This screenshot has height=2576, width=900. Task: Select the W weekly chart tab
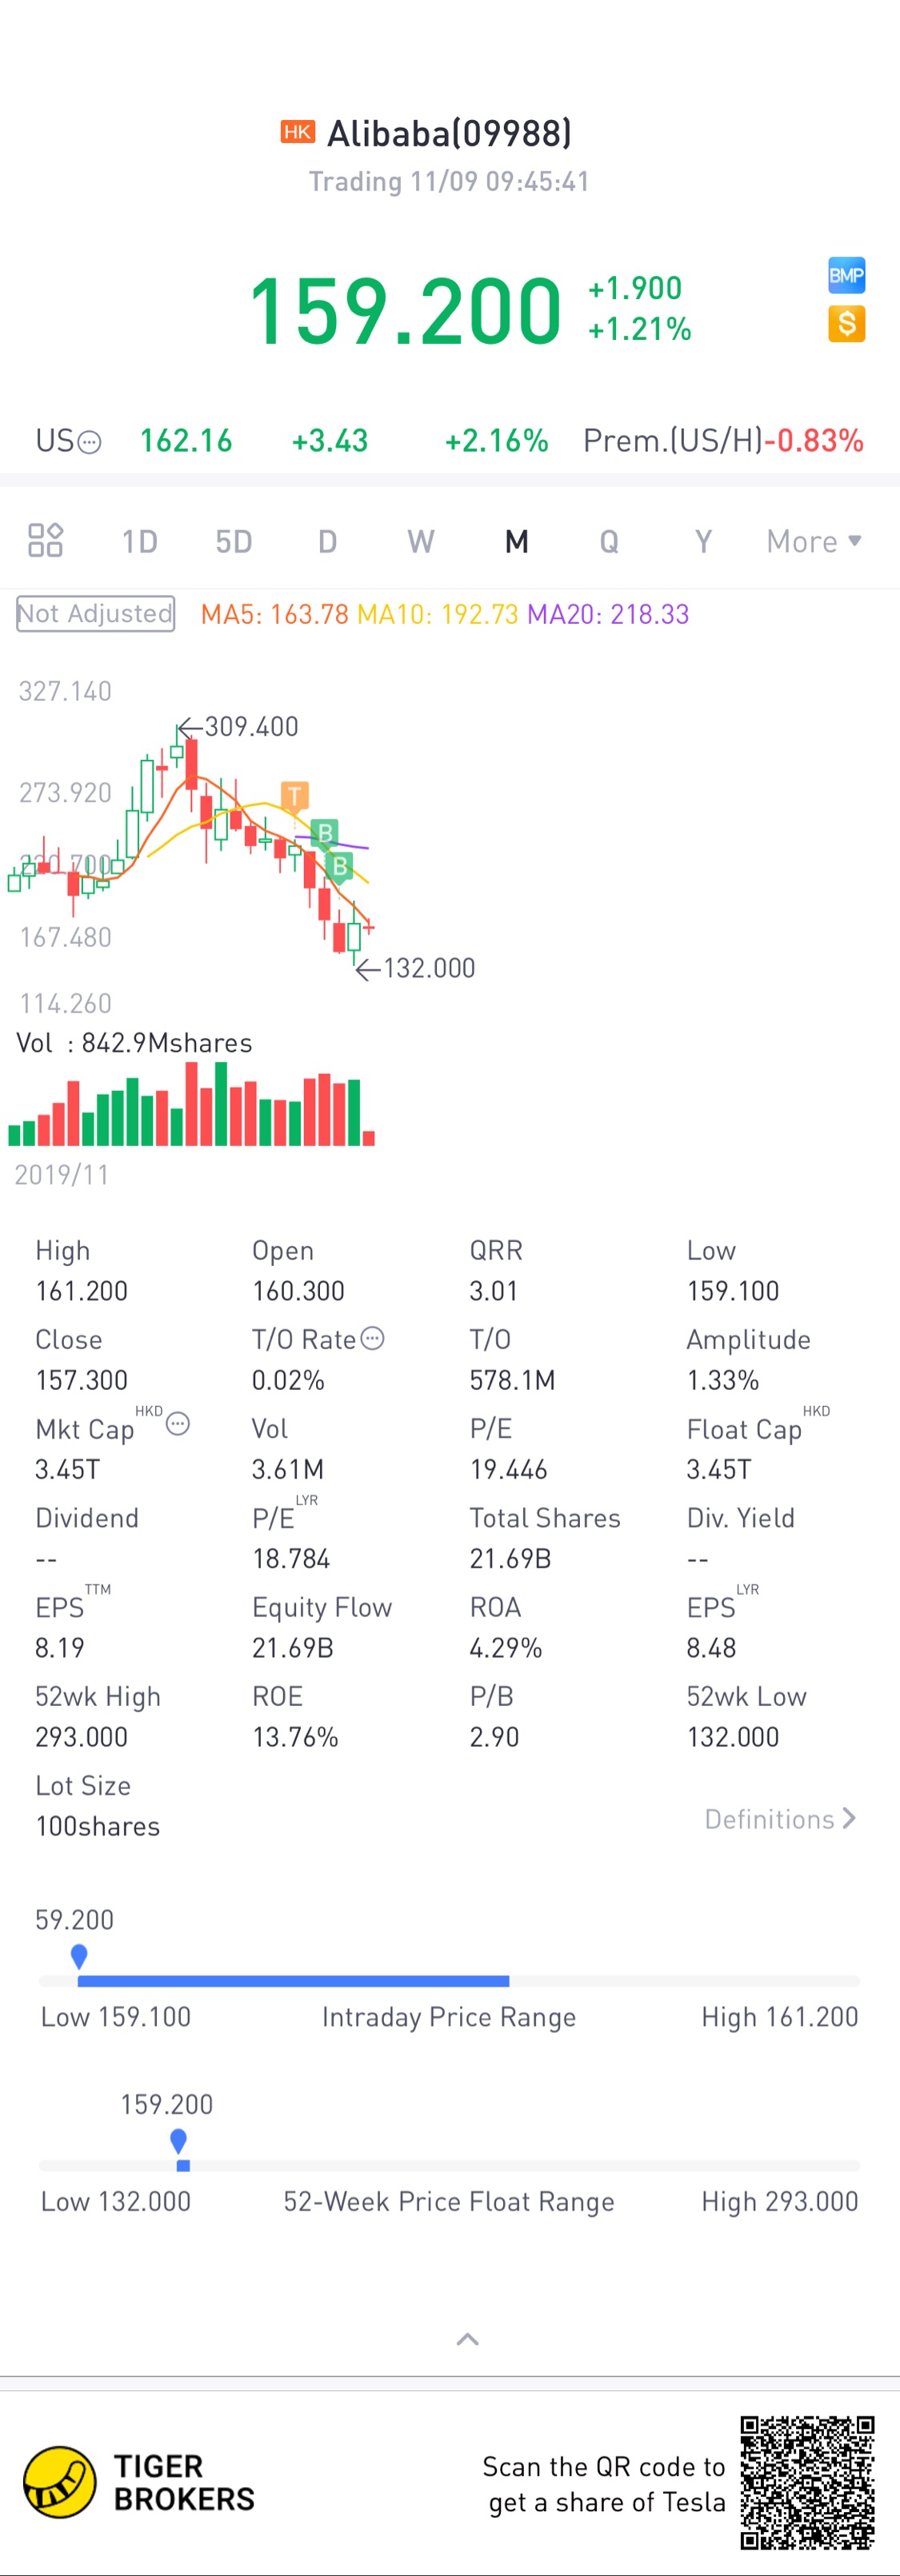tap(421, 541)
